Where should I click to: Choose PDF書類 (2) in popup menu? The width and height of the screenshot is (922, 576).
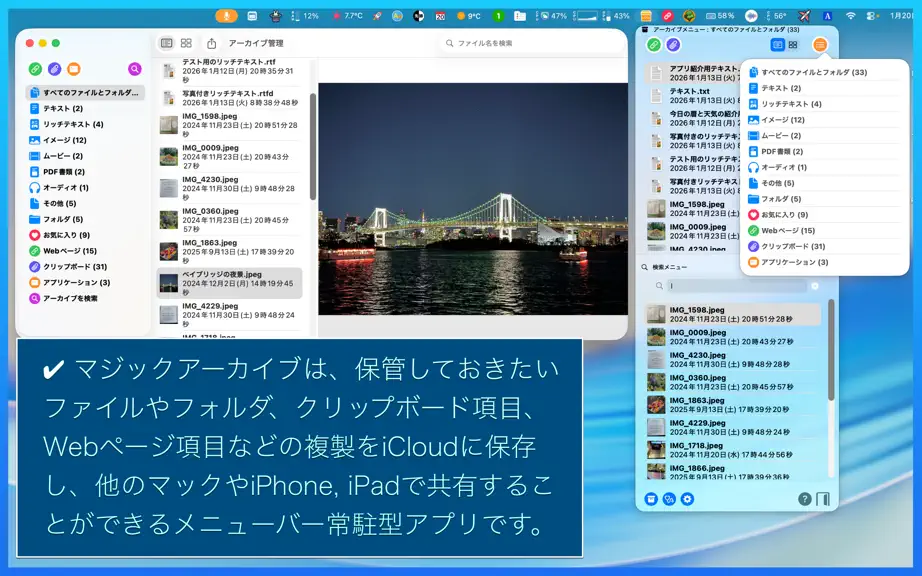824,152
